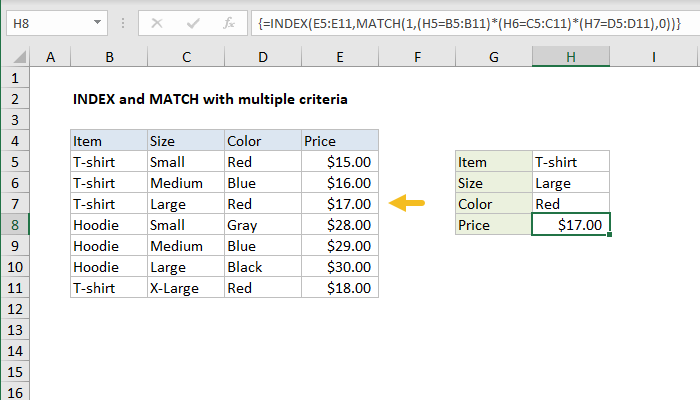Viewport: 700px width, 400px height.
Task: Click the 'Price' table header cell E4
Action: [x=340, y=141]
